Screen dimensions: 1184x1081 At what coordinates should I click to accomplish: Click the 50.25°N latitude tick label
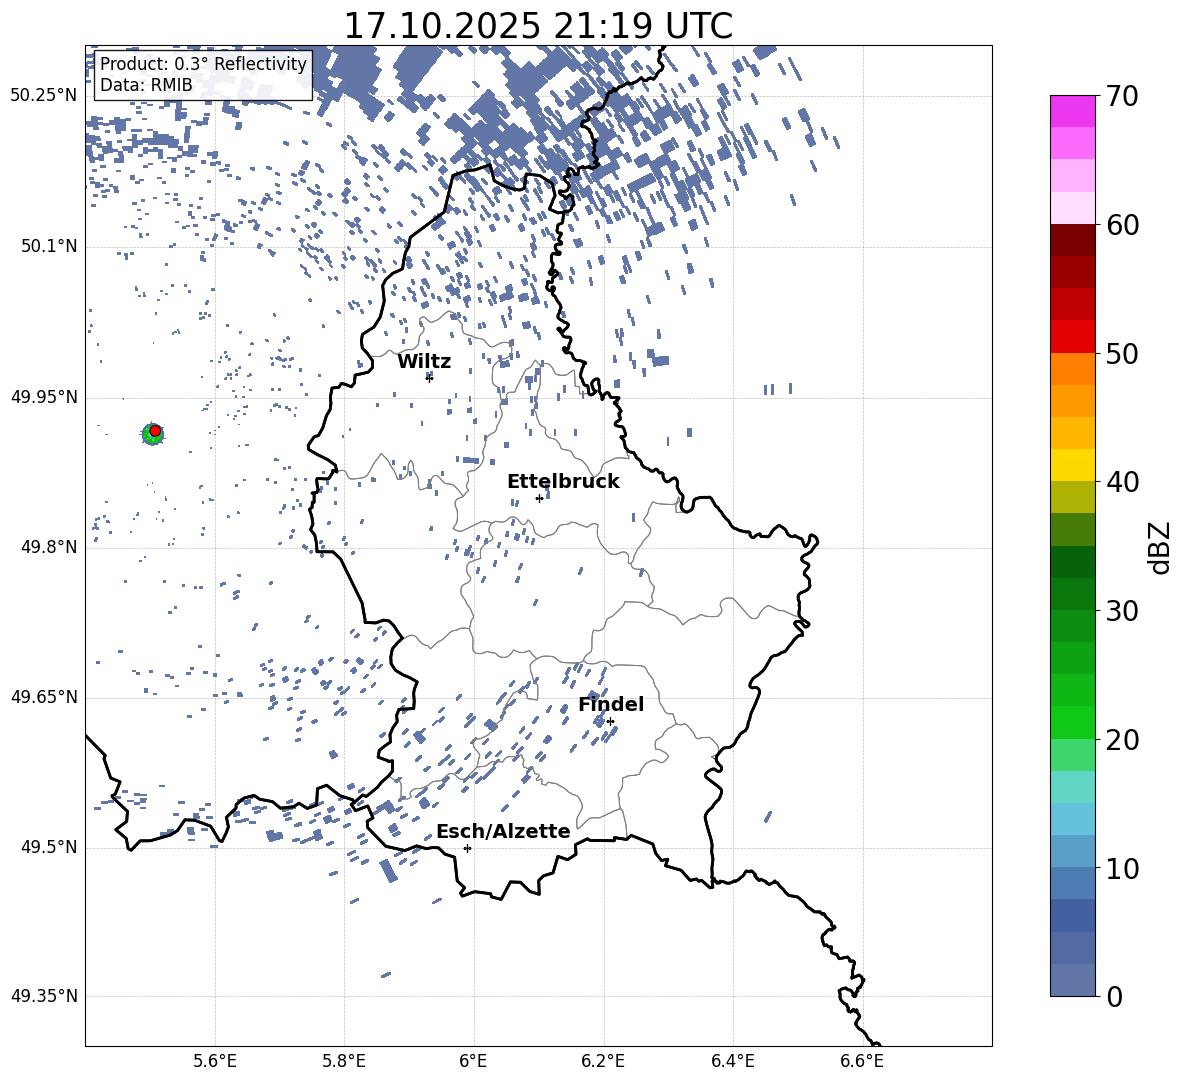[x=44, y=96]
